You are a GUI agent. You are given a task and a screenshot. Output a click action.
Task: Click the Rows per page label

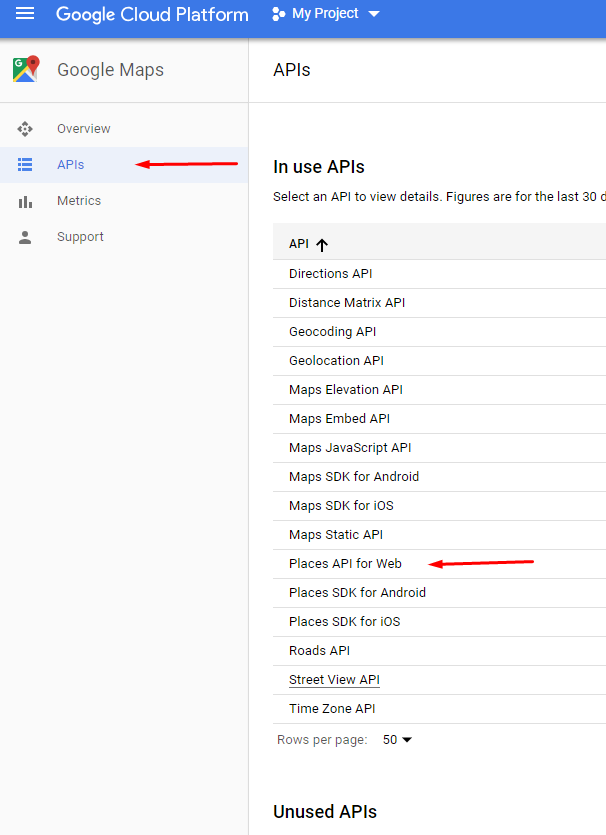(322, 740)
